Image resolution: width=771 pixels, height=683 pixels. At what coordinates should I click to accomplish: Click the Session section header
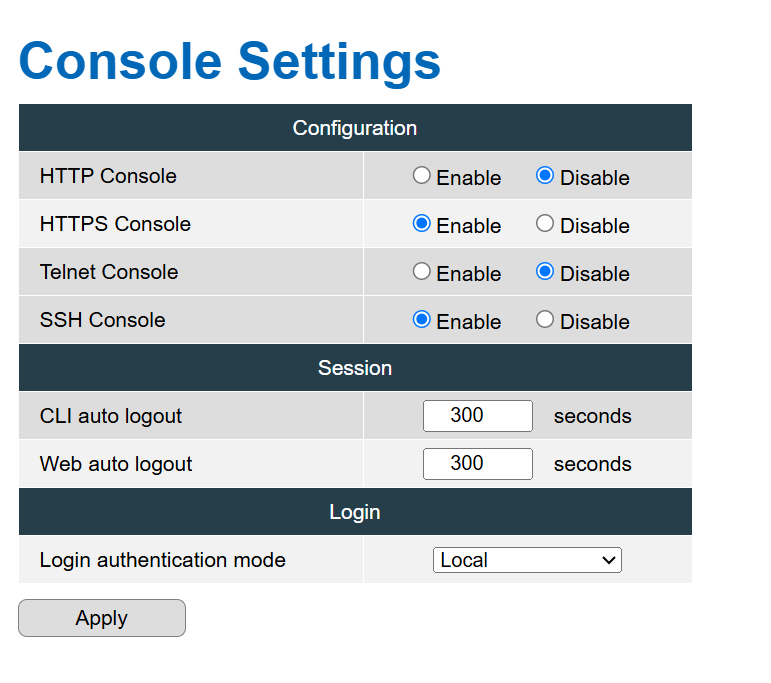coord(355,368)
